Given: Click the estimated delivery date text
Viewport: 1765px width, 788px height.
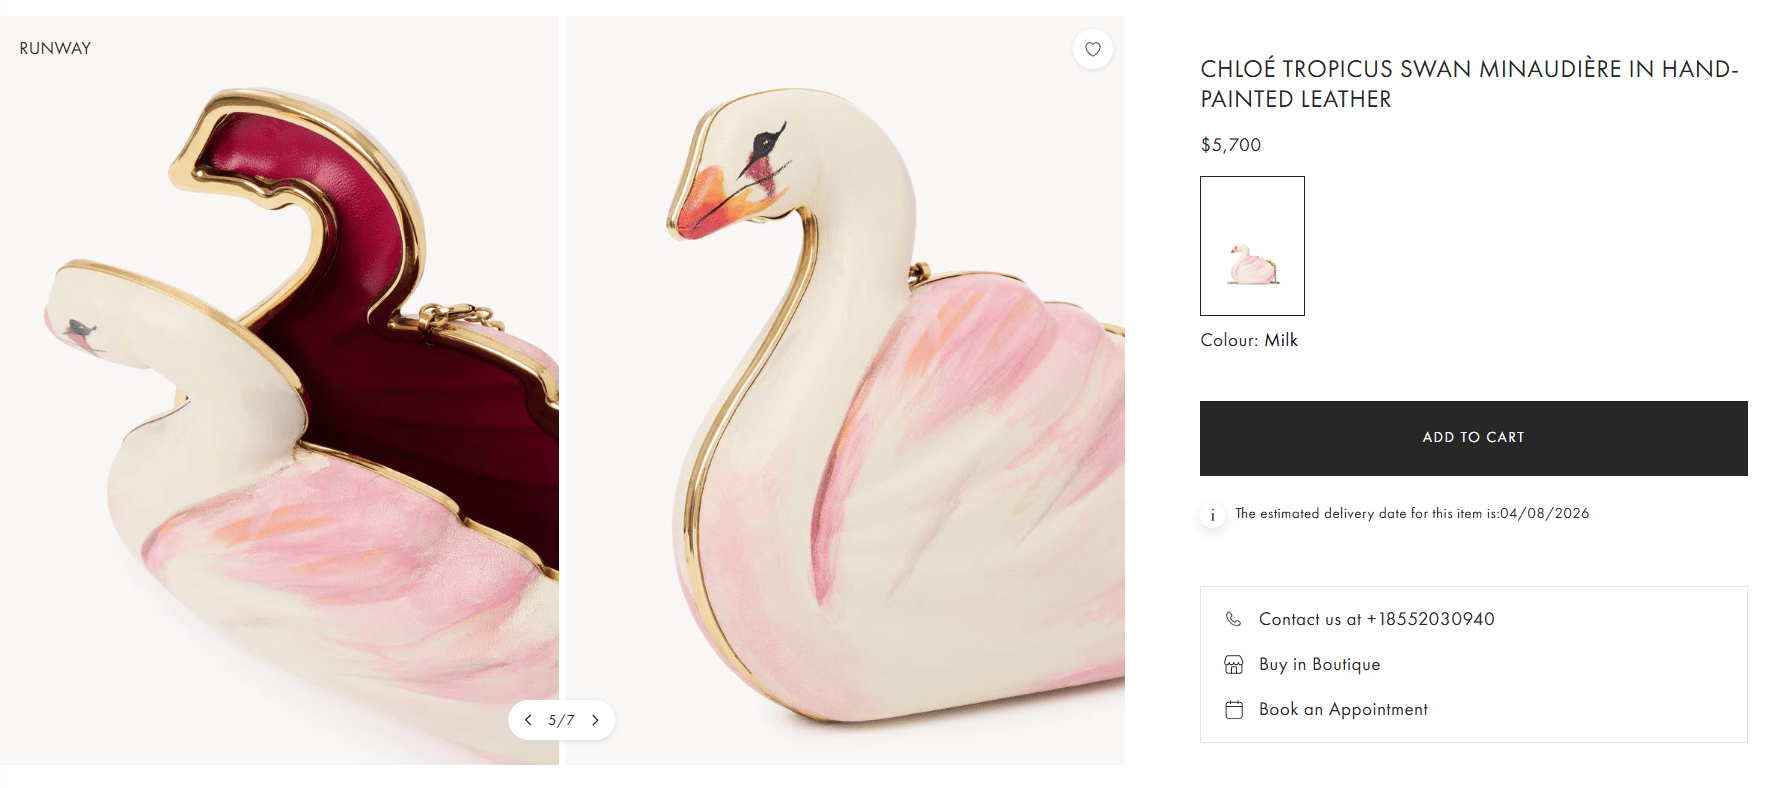Looking at the screenshot, I should coord(1411,513).
